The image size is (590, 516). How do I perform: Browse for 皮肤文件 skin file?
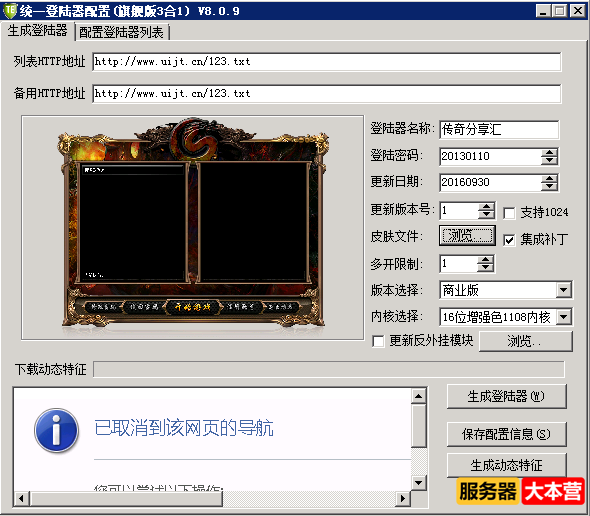(467, 236)
